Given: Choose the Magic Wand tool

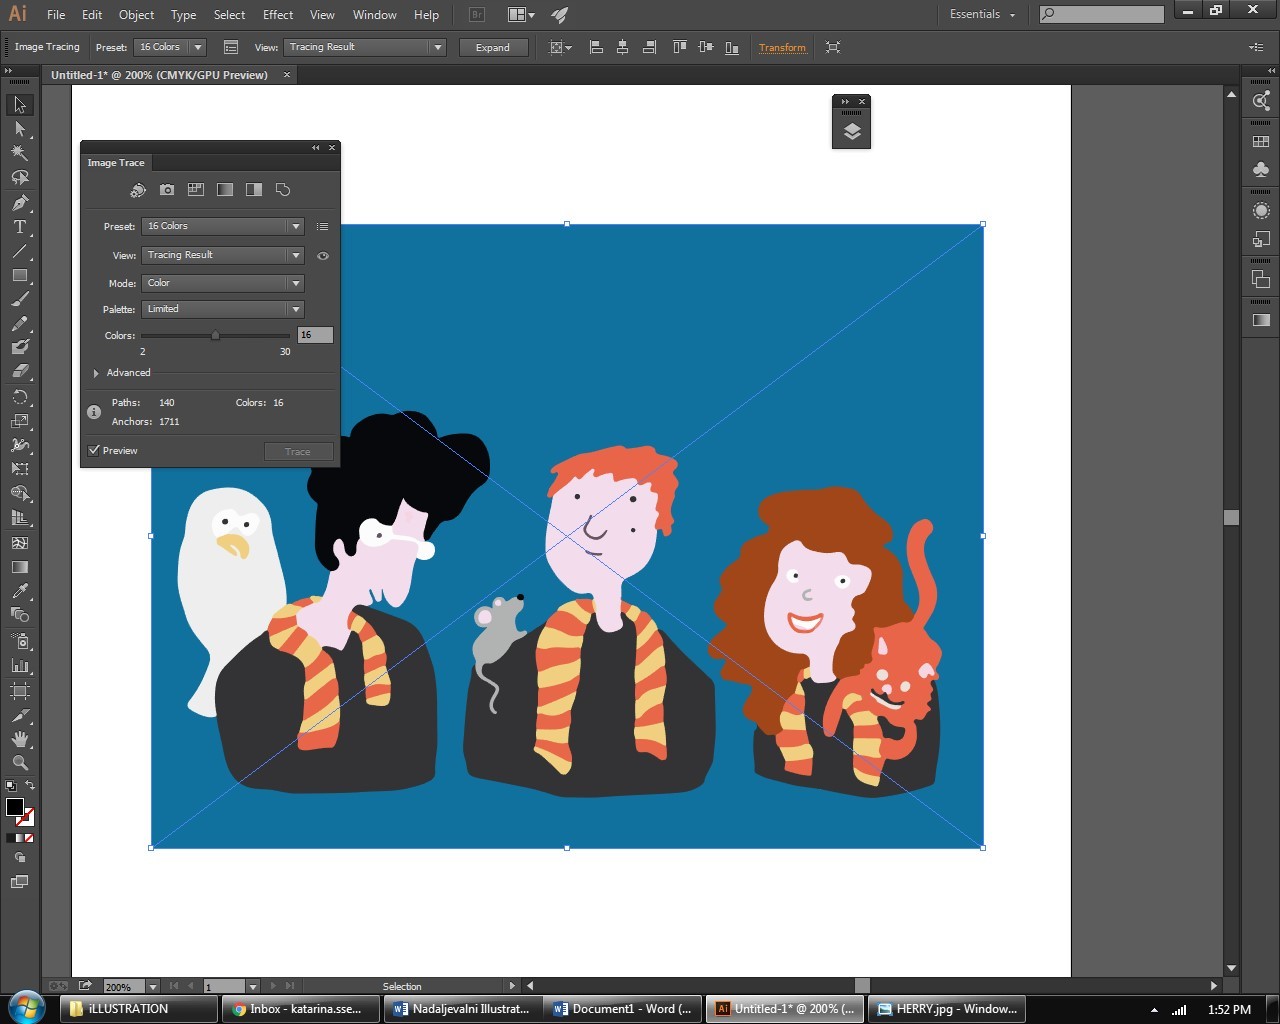Looking at the screenshot, I should pos(20,153).
